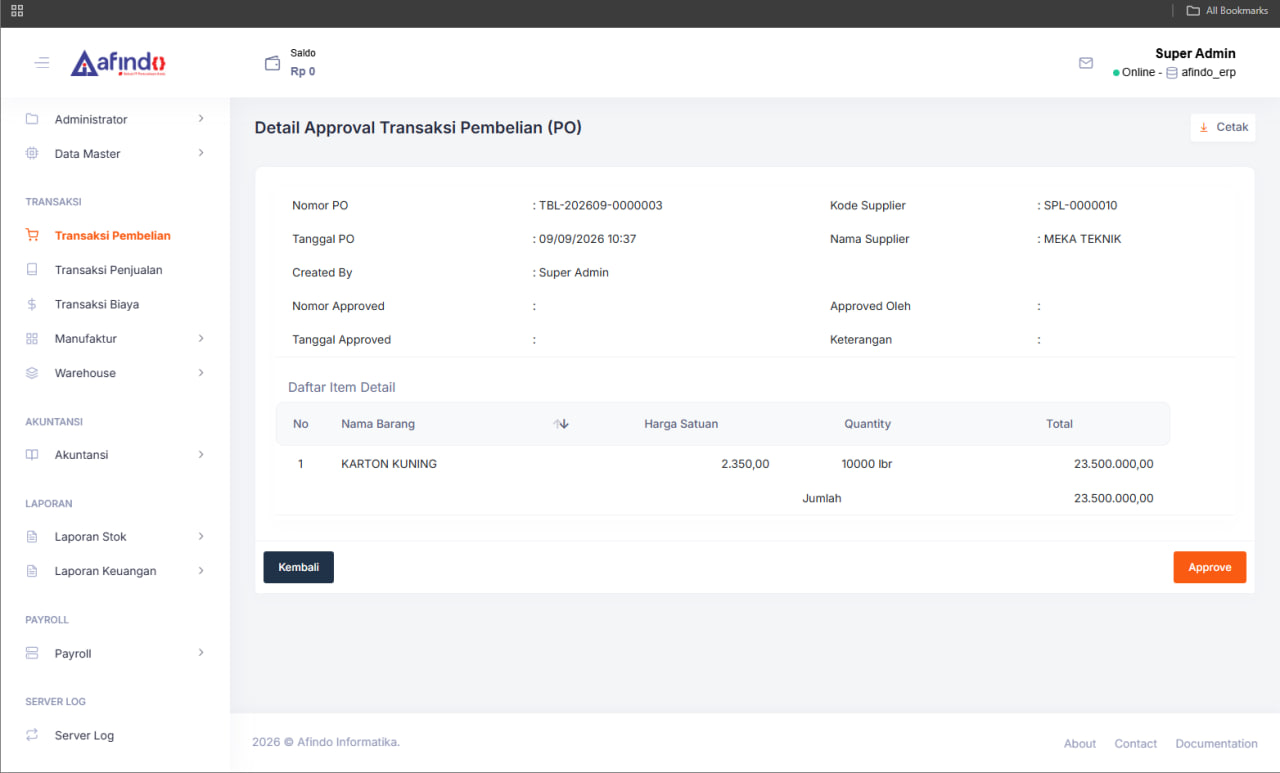Click the Transaksi Biaya dollar icon
The image size is (1280, 773).
click(32, 304)
